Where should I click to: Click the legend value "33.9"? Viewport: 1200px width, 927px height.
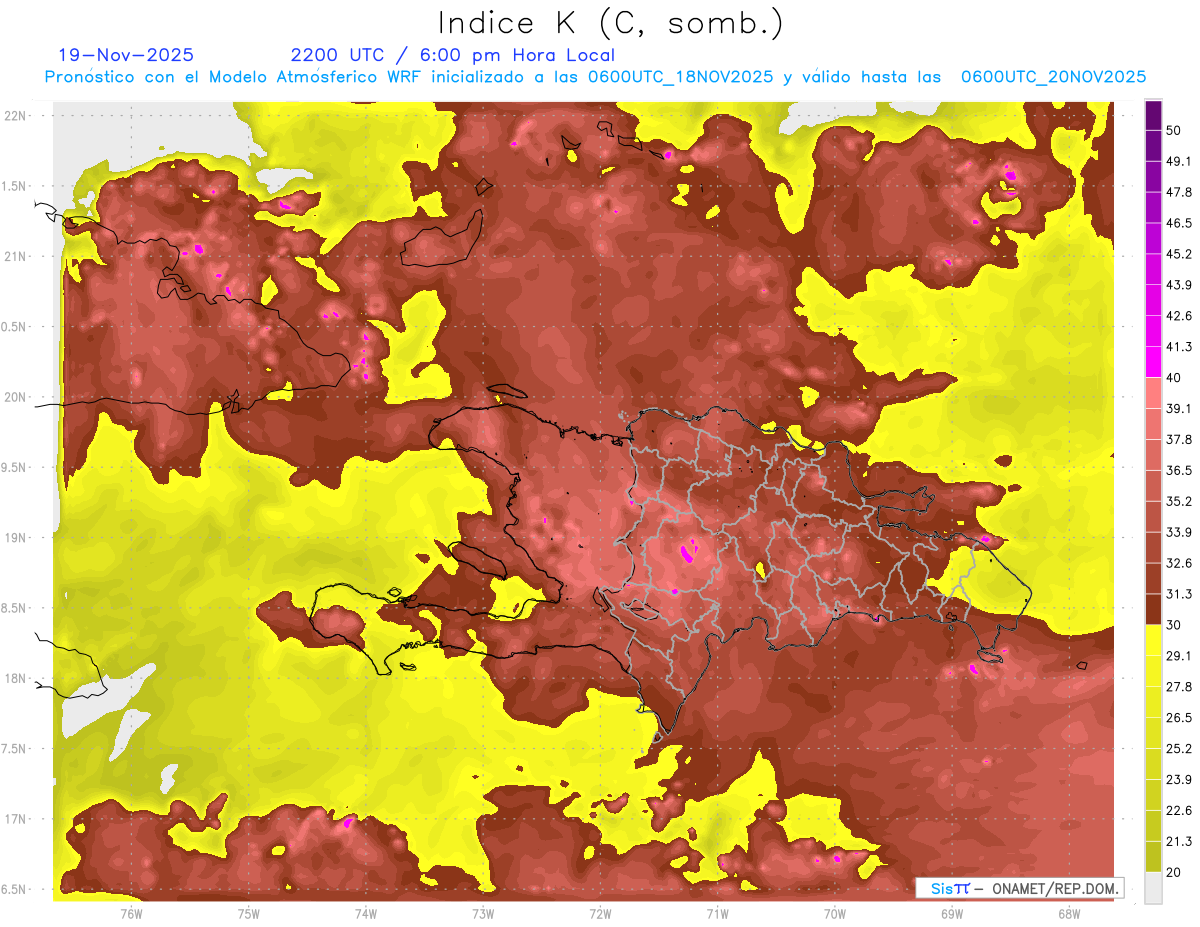(1178, 532)
